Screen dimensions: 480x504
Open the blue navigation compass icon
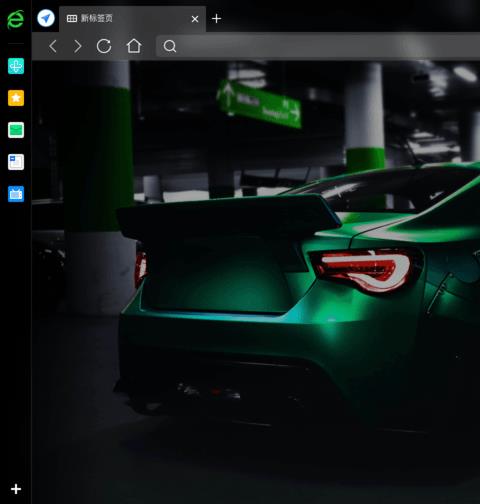[x=46, y=18]
